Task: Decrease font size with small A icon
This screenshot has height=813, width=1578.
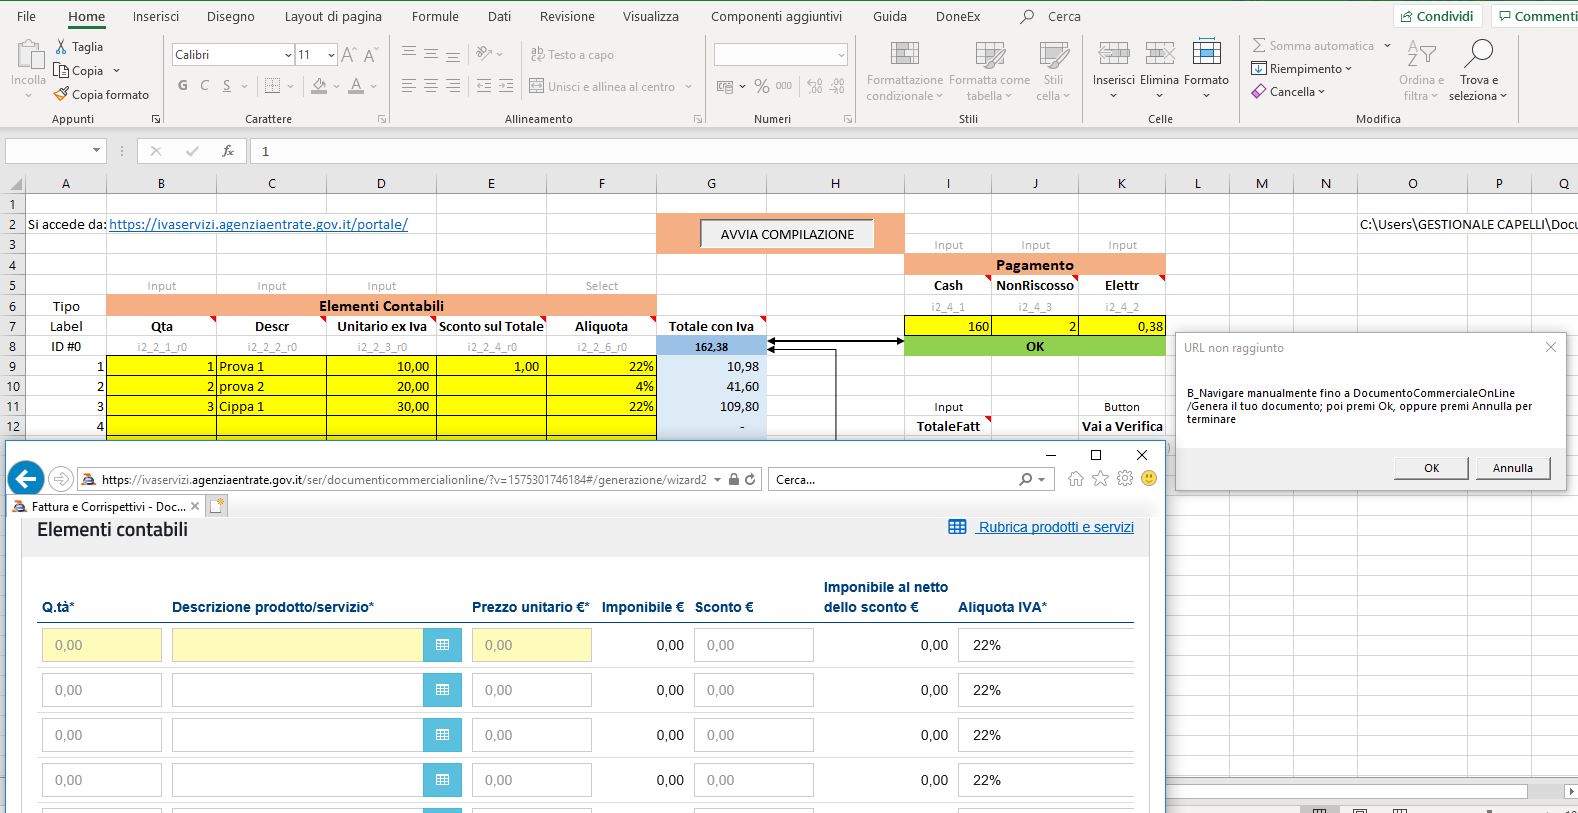Action: click(x=369, y=55)
